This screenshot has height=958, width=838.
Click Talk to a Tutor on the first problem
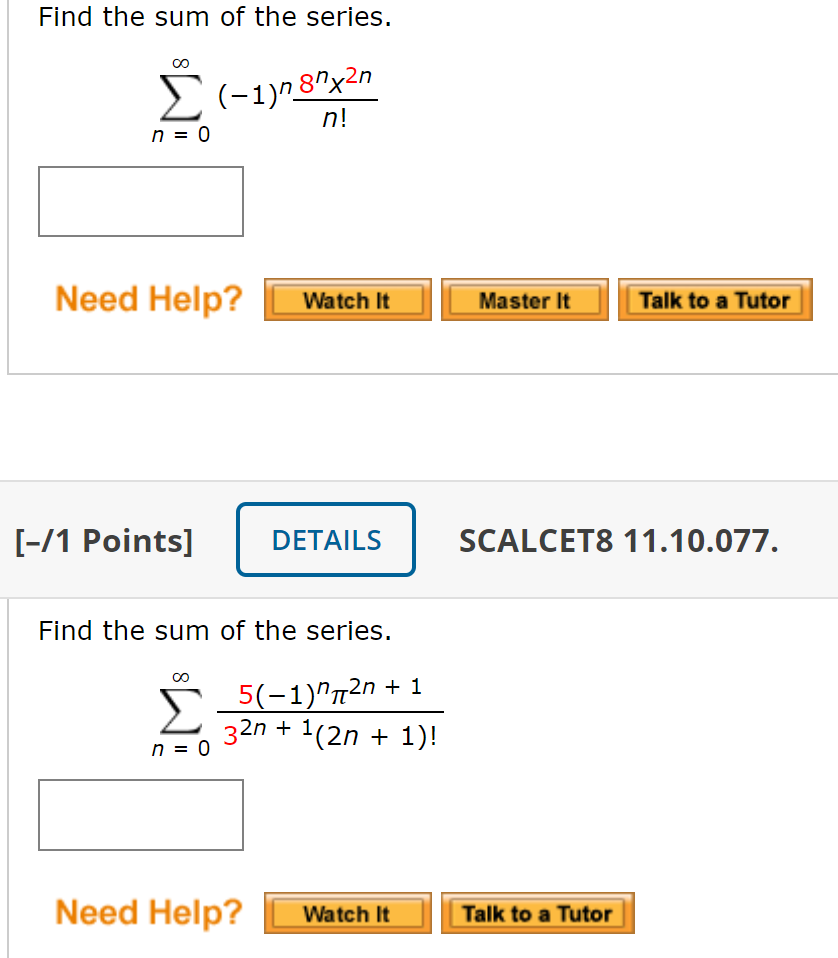pos(714,298)
